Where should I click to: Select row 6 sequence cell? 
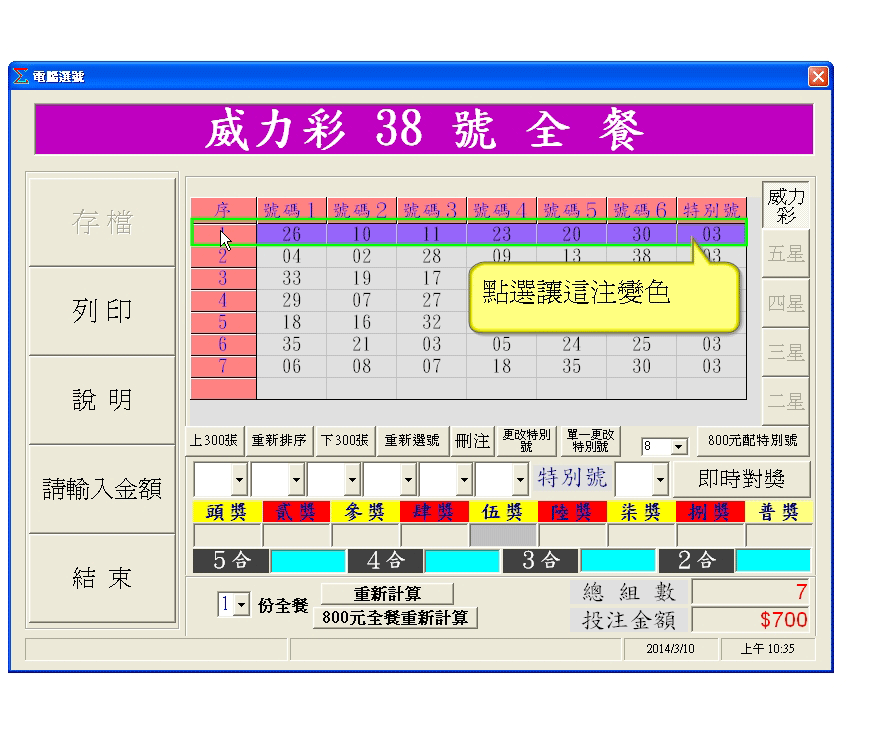(x=223, y=345)
